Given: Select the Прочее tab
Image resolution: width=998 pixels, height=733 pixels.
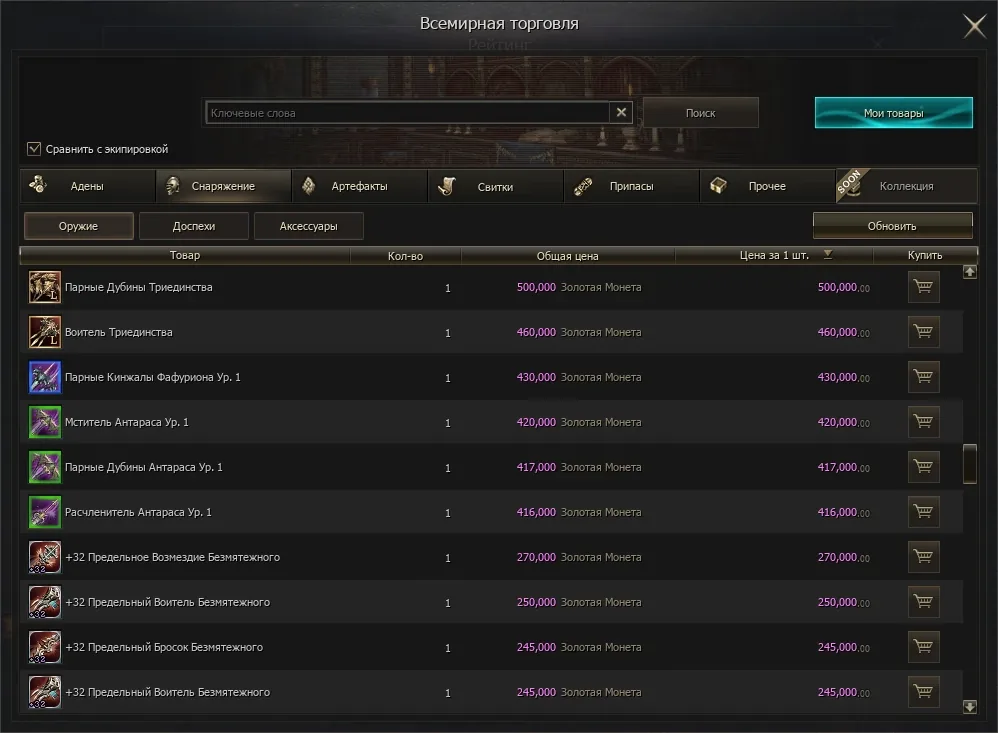Looking at the screenshot, I should pyautogui.click(x=768, y=186).
